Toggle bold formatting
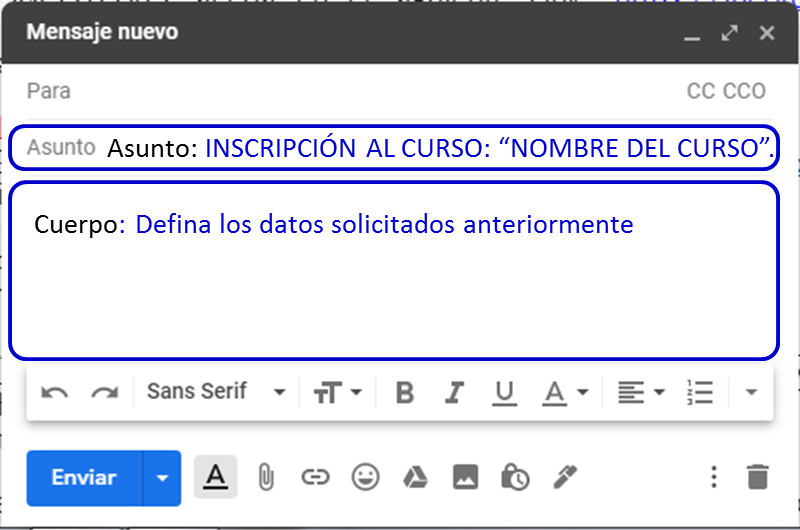Screen dimensions: 800x530 pyautogui.click(x=405, y=392)
